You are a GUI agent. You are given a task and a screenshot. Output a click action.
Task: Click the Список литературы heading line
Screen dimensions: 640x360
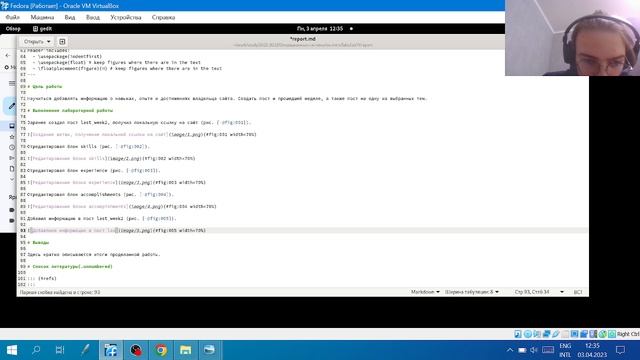[x=70, y=267]
